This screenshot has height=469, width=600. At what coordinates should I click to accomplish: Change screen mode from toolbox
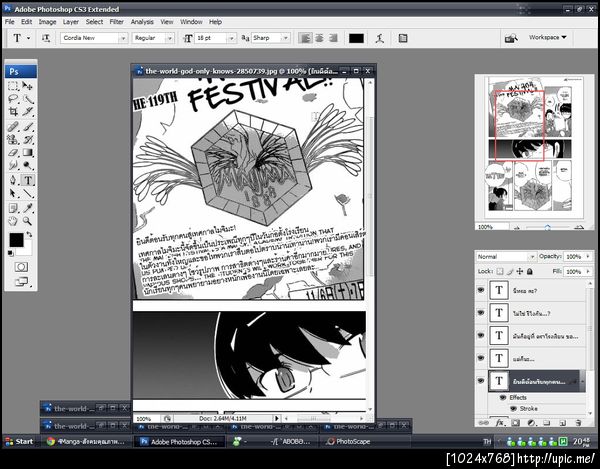tap(22, 282)
